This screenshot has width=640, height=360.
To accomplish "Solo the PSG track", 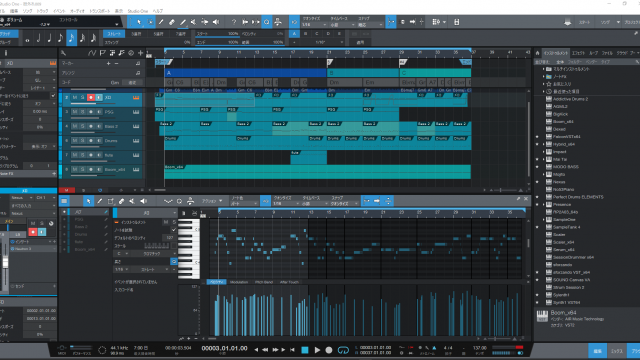I will click(82, 112).
